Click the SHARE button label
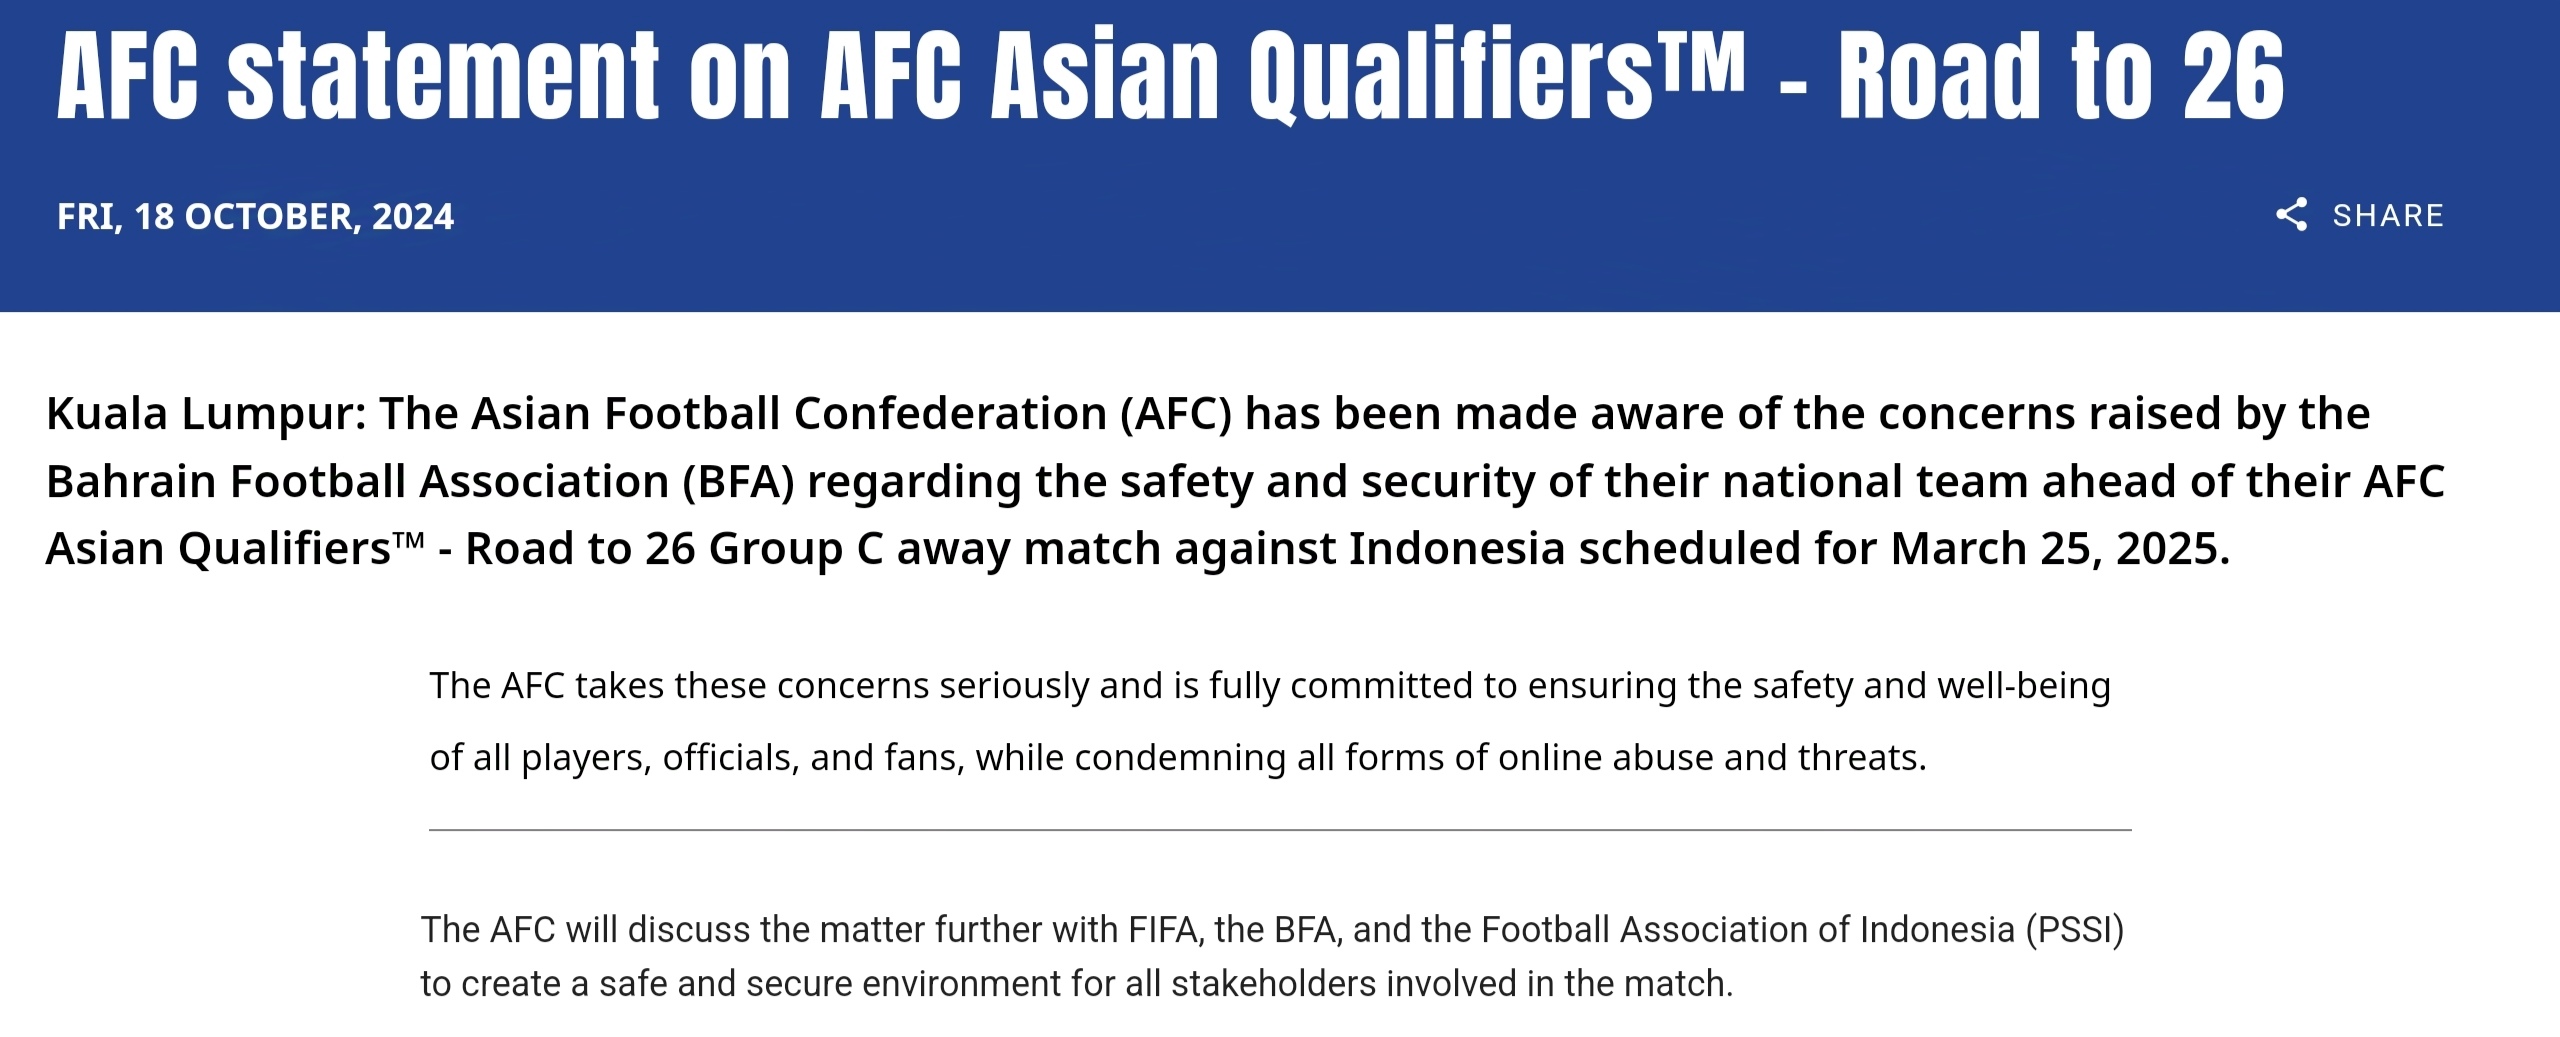Image resolution: width=2560 pixels, height=1037 pixels. click(2388, 215)
